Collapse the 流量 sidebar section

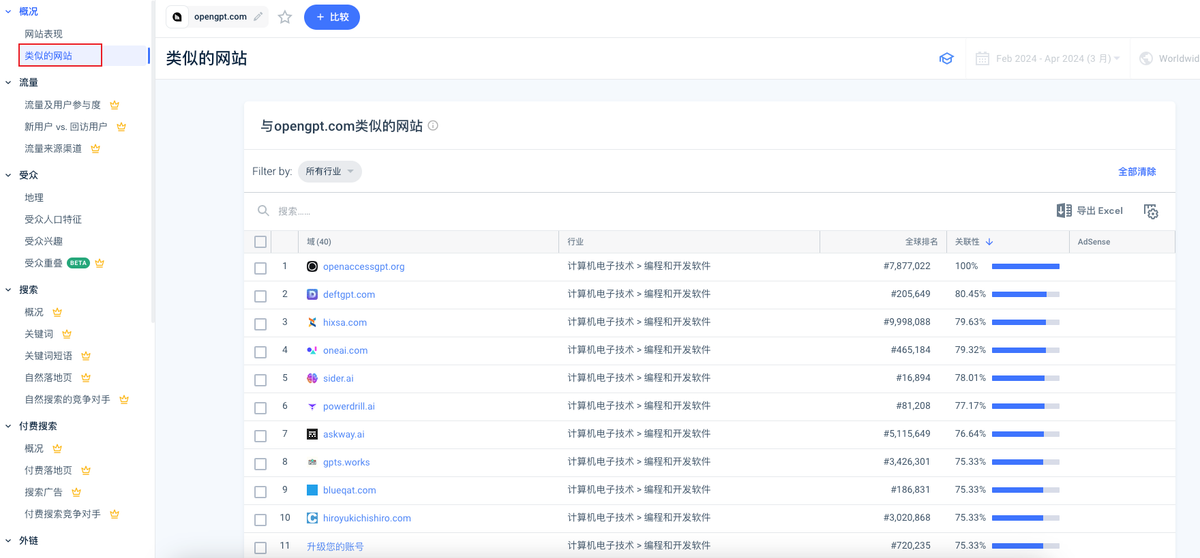(x=9, y=83)
